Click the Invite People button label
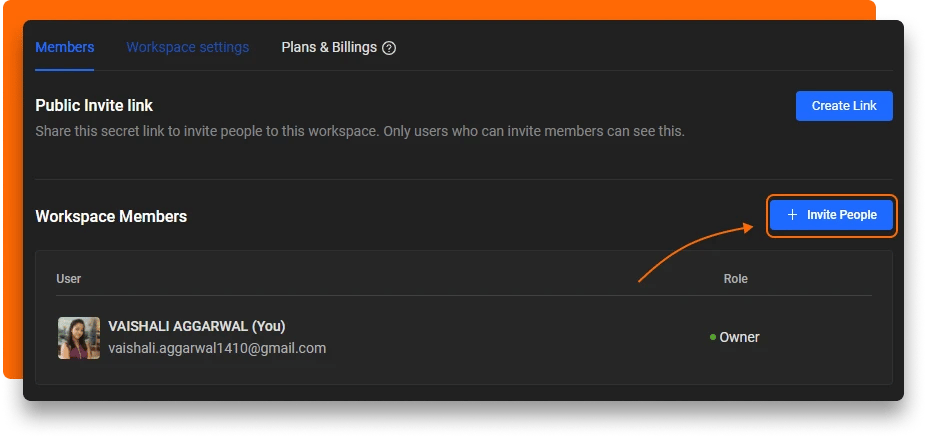 [x=842, y=215]
